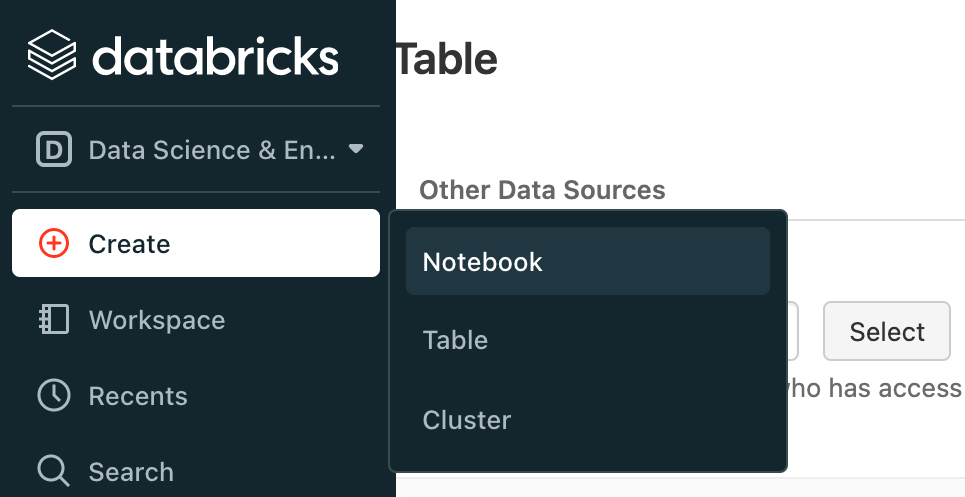
Task: Click the input box beside Select button
Action: click(x=792, y=331)
